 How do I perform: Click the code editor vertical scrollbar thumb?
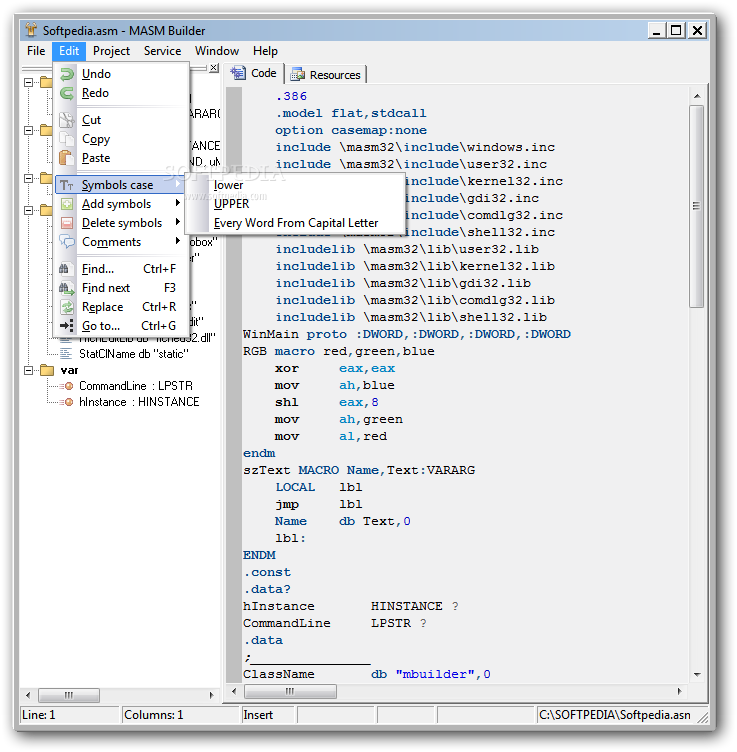point(696,206)
